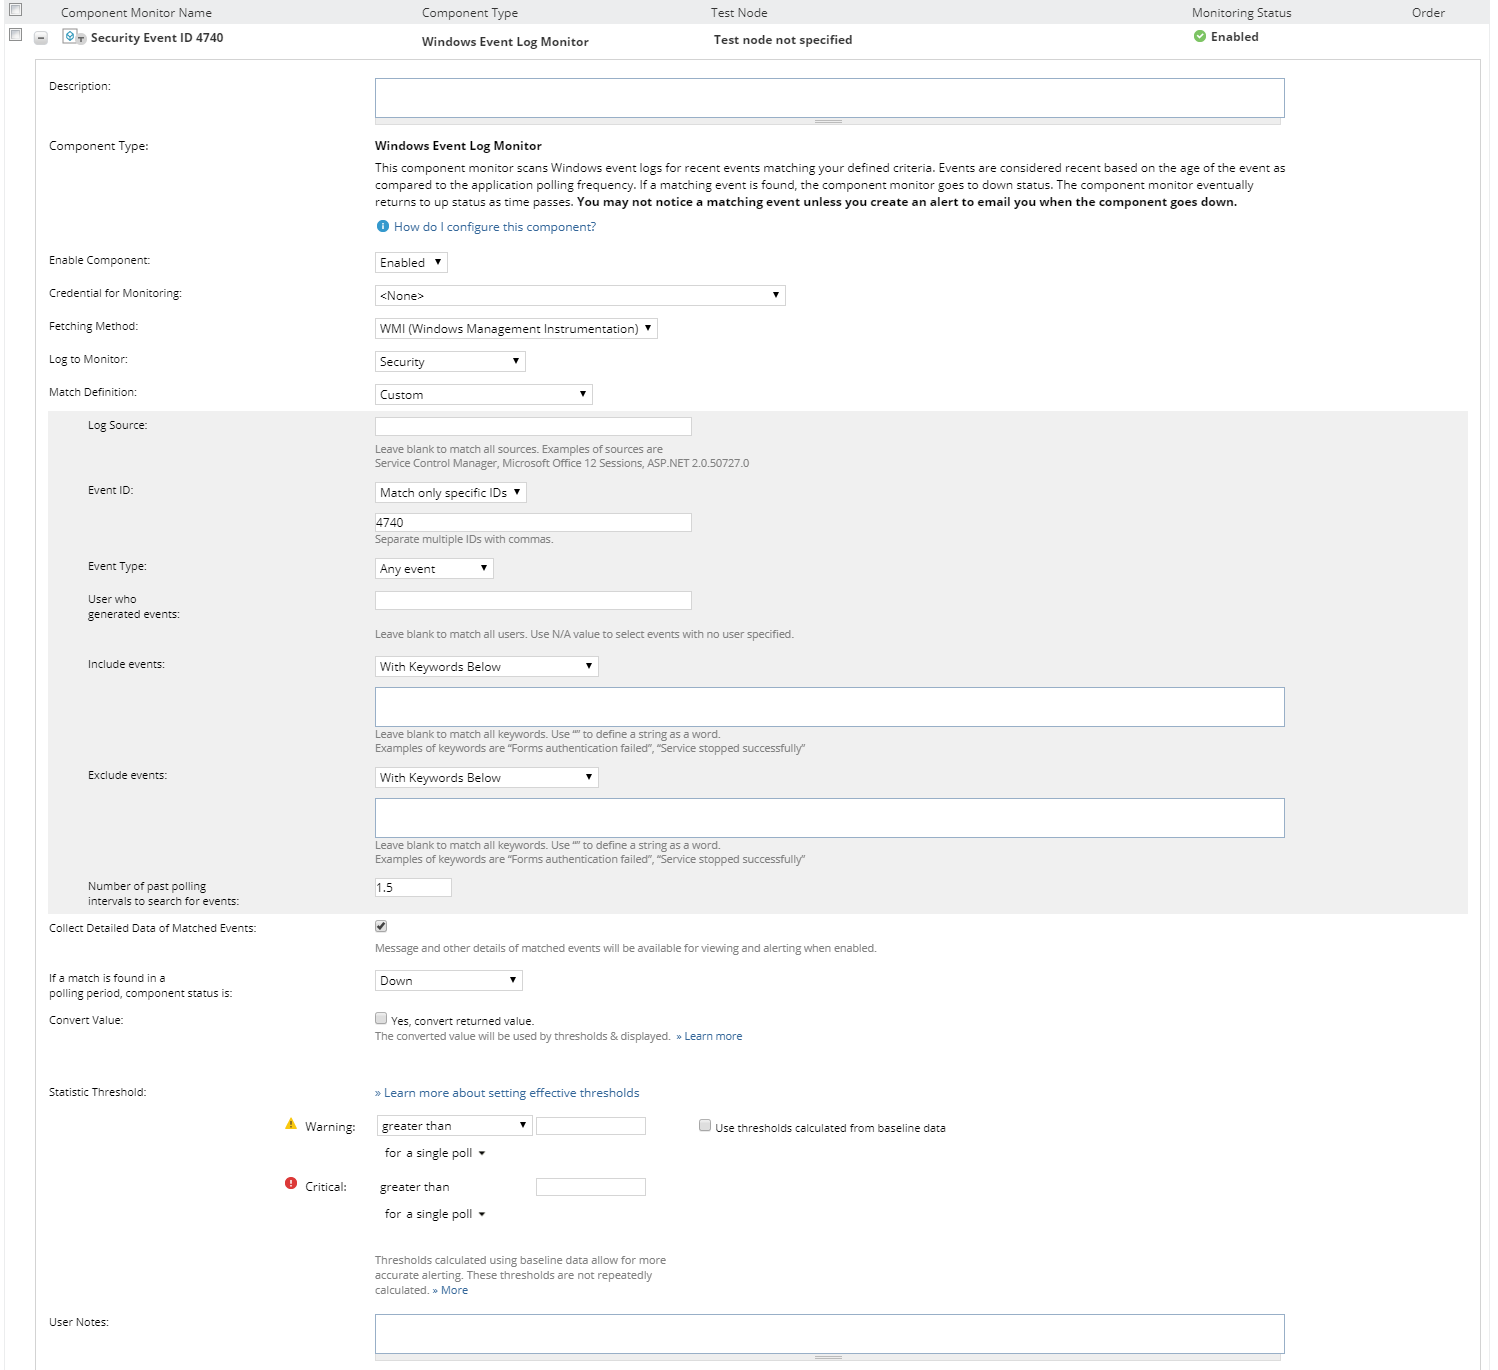Viewport: 1498px width, 1370px height.
Task: Tick the Security Event ID 4740 row checkbox
Action: click(x=15, y=35)
